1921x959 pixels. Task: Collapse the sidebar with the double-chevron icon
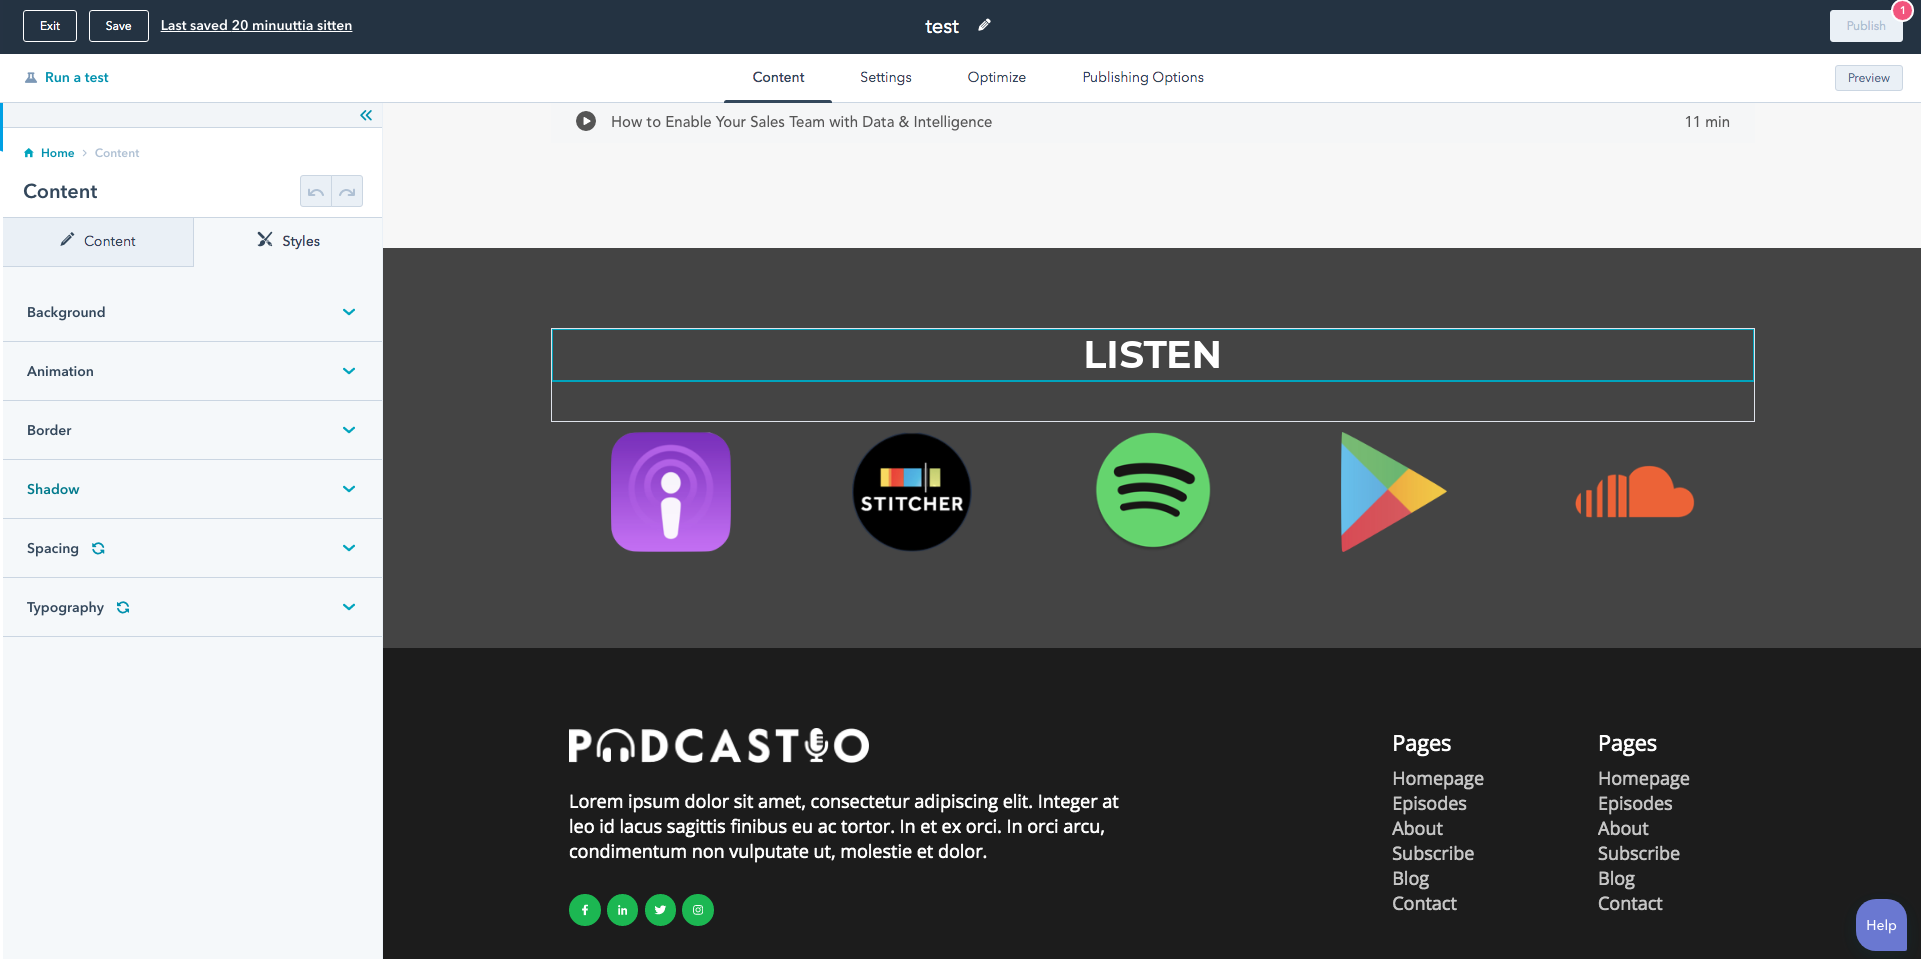pyautogui.click(x=366, y=115)
